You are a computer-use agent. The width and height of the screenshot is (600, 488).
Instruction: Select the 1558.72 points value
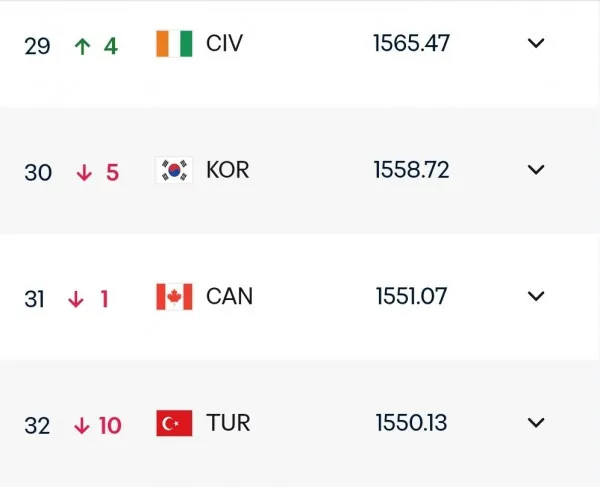[411, 170]
